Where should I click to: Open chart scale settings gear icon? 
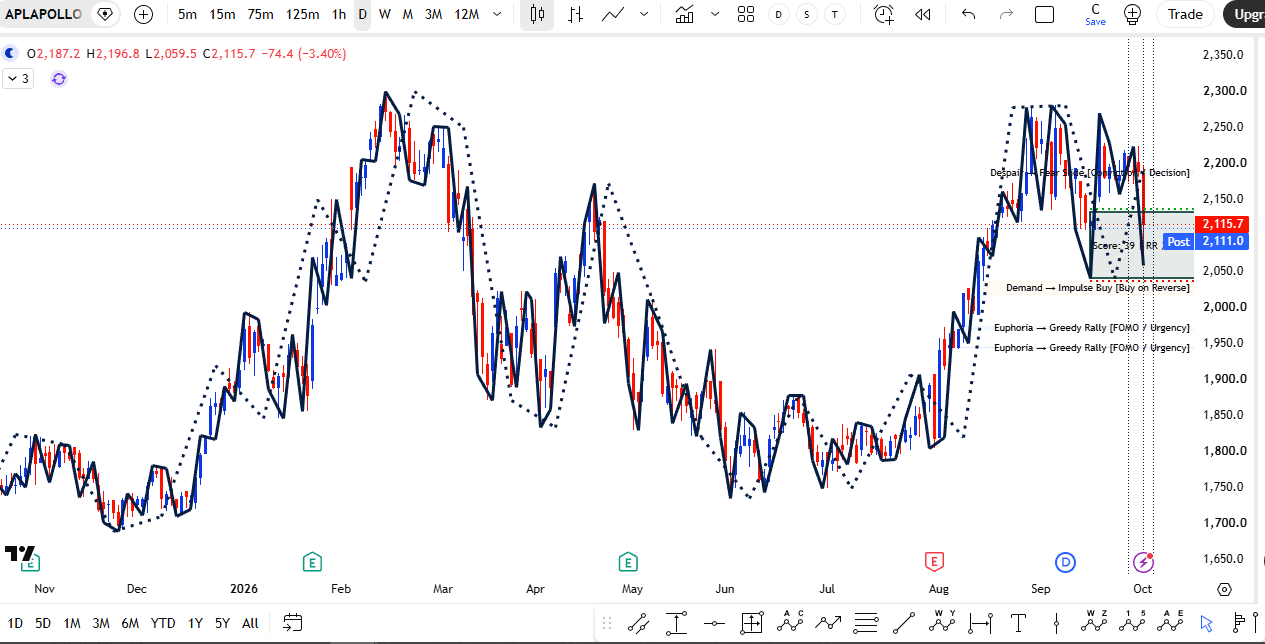click(1225, 590)
